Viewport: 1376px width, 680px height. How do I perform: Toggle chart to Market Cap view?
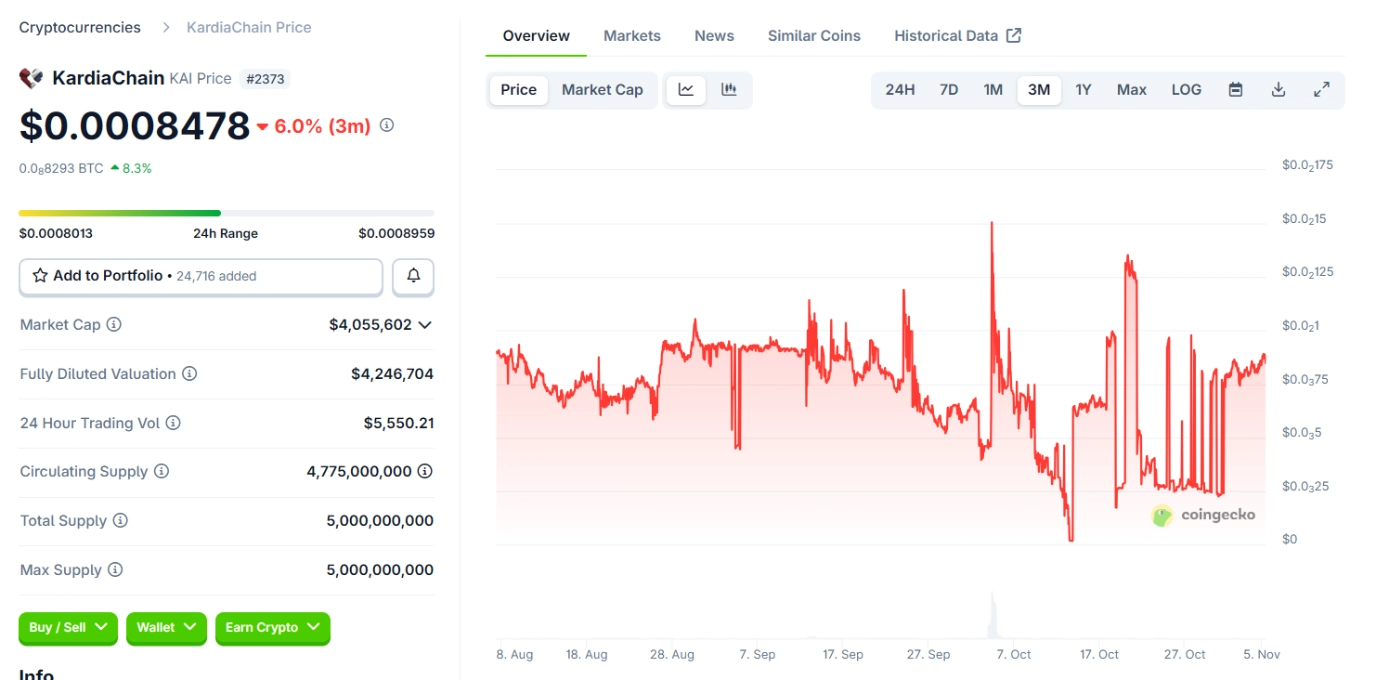click(x=602, y=90)
